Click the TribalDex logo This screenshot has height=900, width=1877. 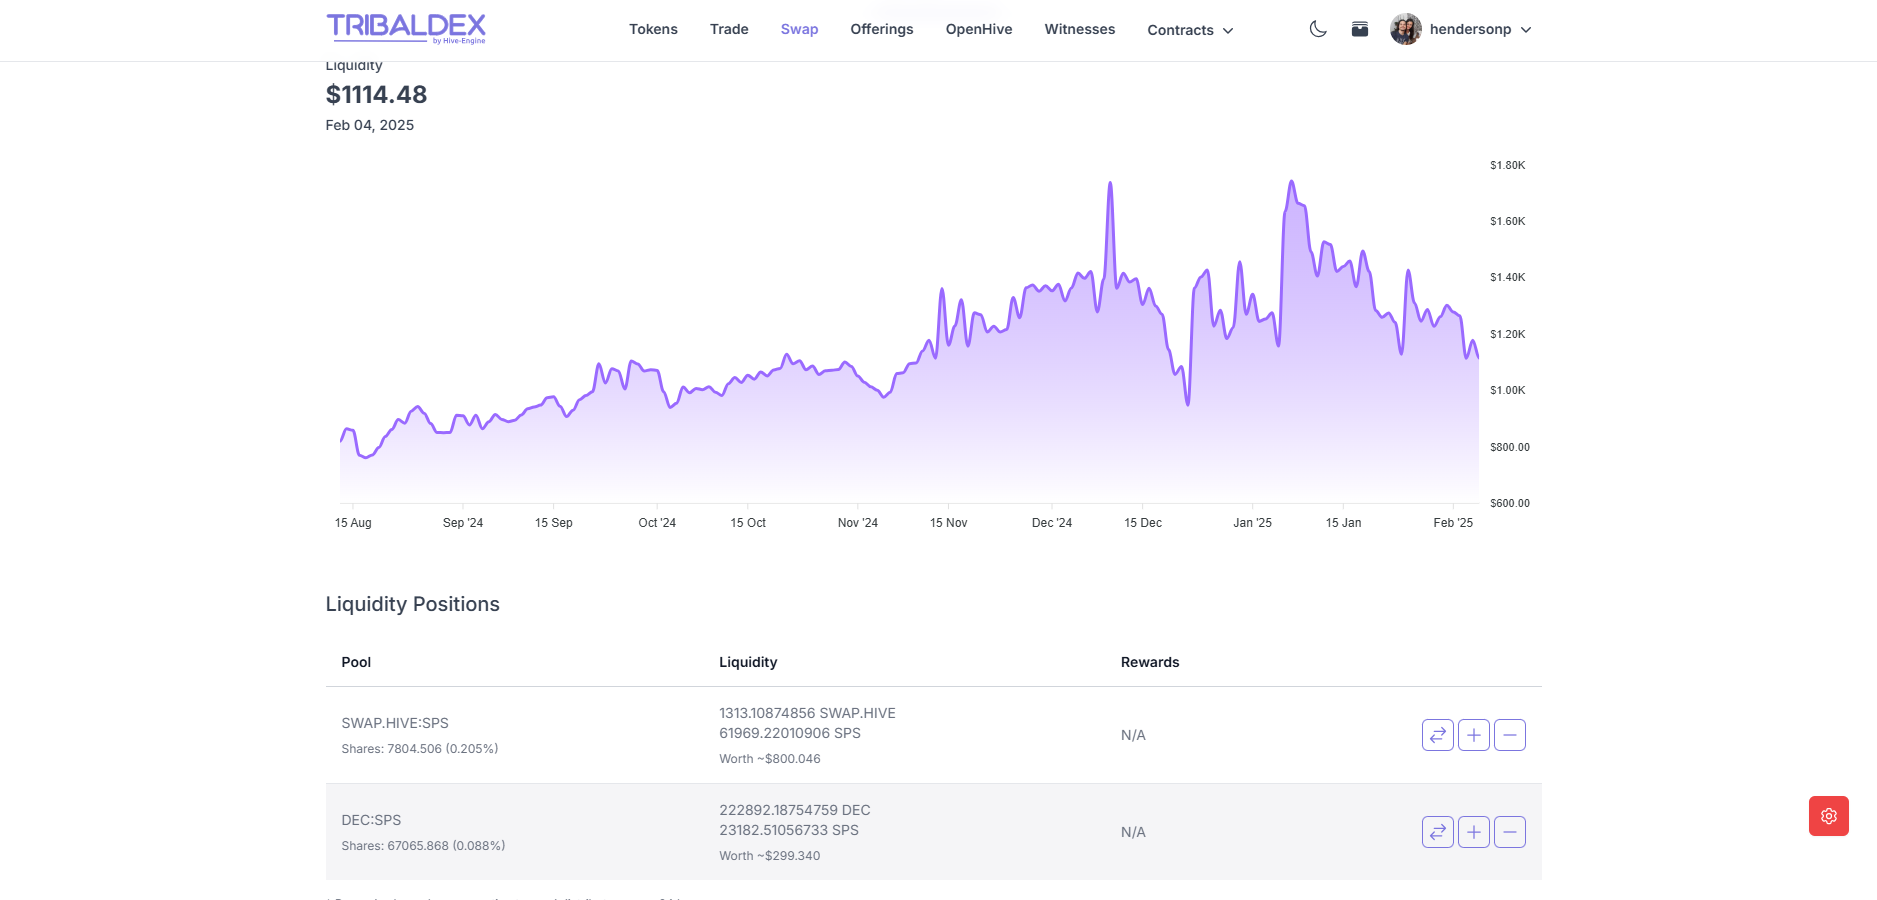(x=406, y=28)
